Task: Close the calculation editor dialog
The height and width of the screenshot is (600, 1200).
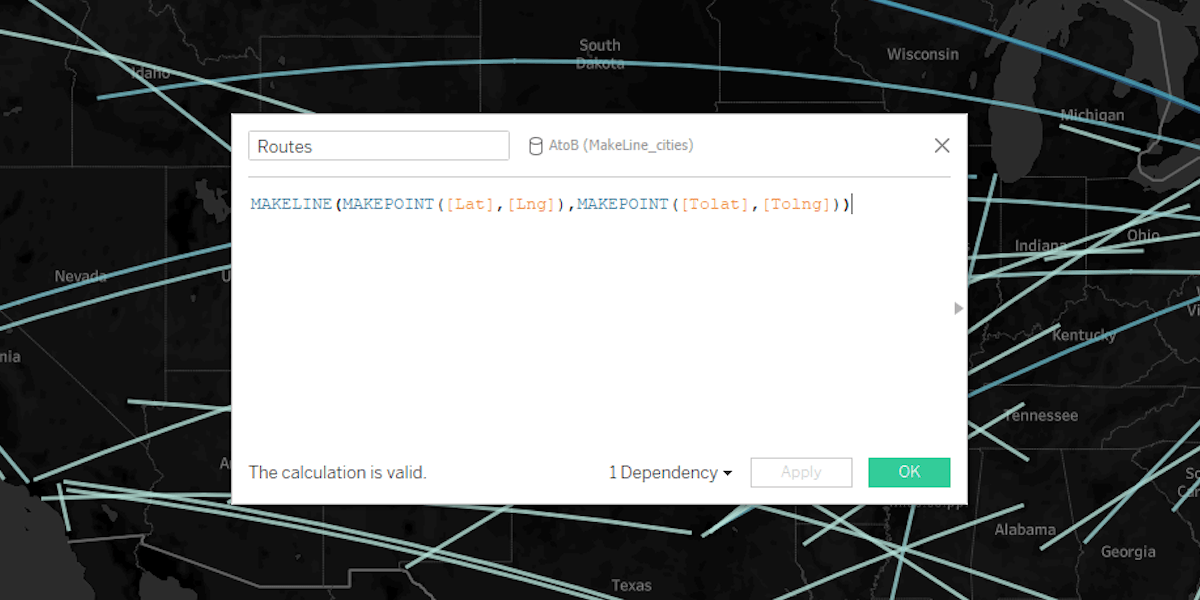Action: tap(941, 146)
